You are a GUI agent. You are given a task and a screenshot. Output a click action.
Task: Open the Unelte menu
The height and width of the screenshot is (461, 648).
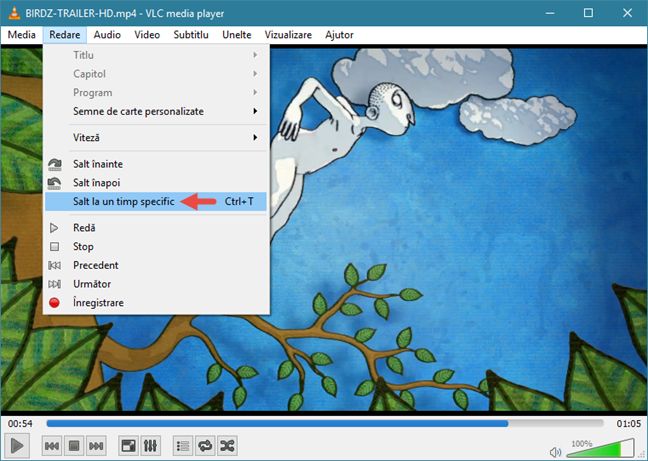coord(237,35)
